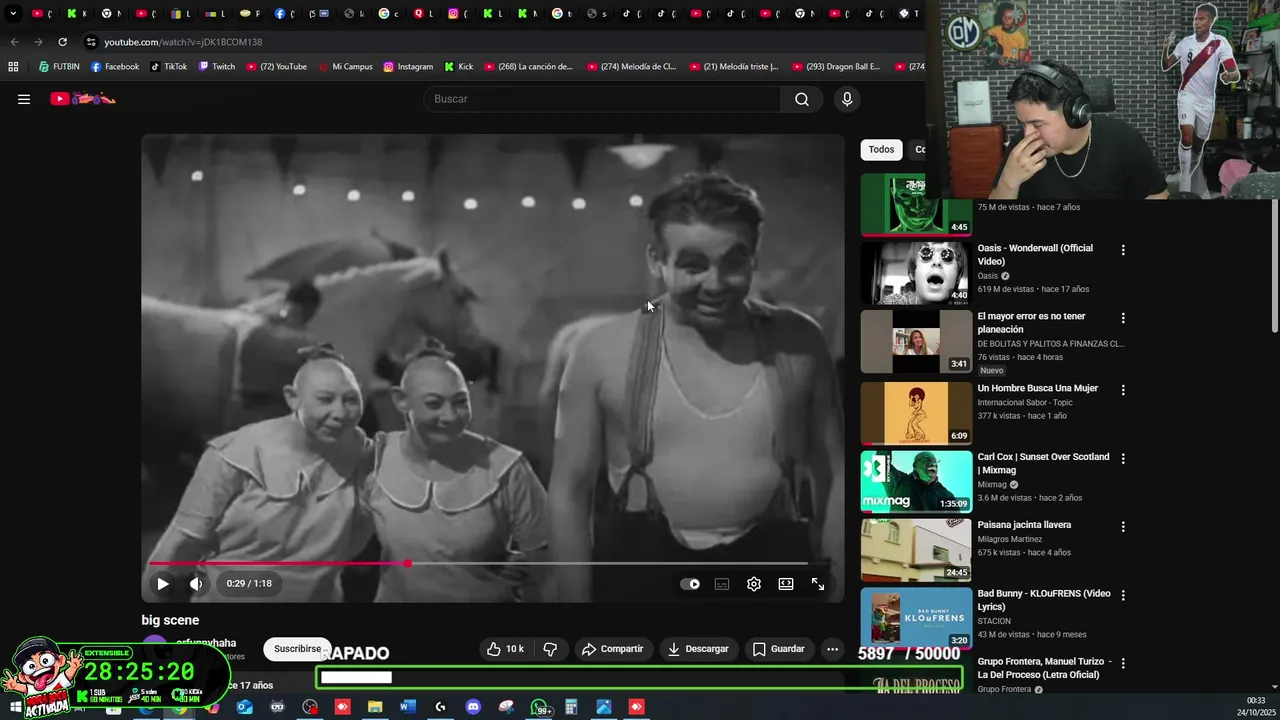Viewport: 1280px width, 720px height.
Task: Open the FUTBIN bookmark
Action: [x=59, y=67]
